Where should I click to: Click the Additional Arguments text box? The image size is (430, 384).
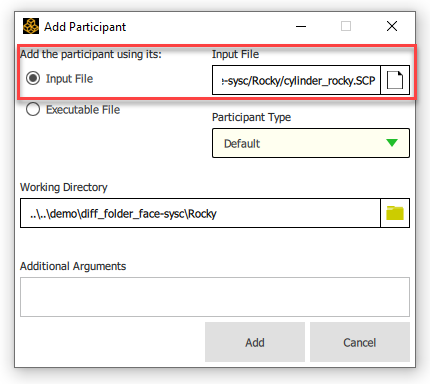pos(215,297)
